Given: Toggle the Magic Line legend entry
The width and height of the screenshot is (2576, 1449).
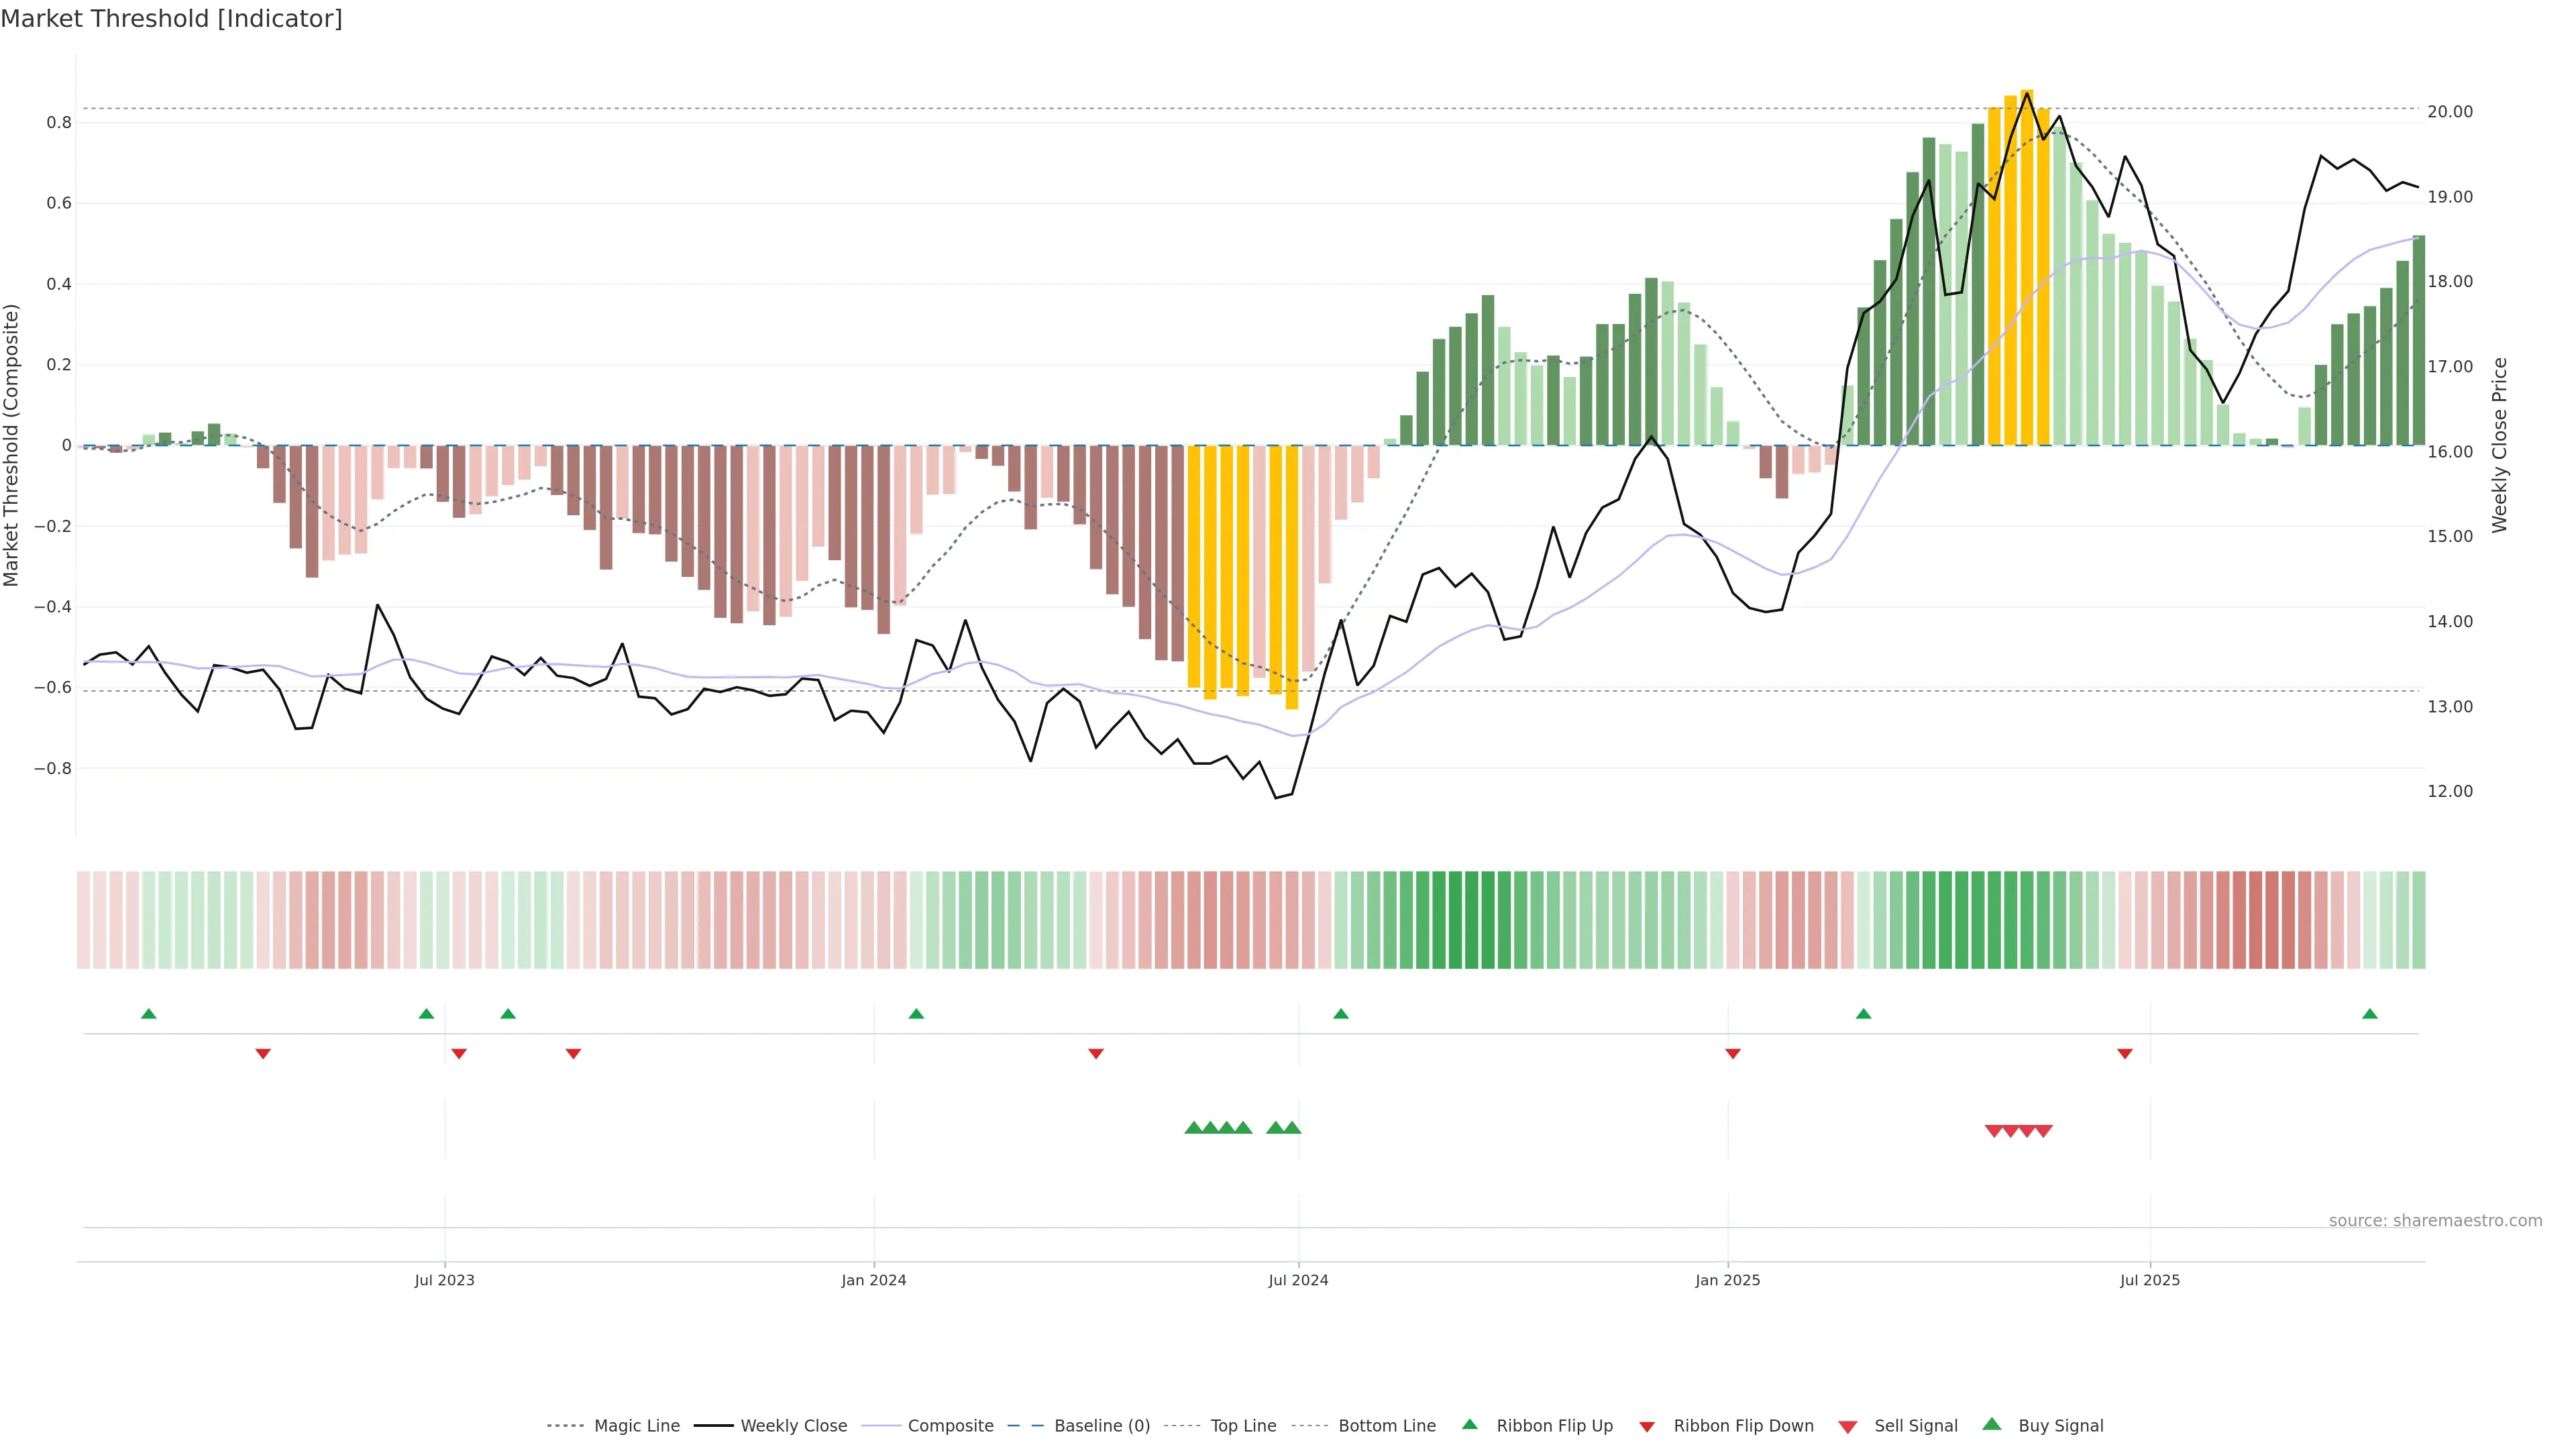Looking at the screenshot, I should 636,1426.
